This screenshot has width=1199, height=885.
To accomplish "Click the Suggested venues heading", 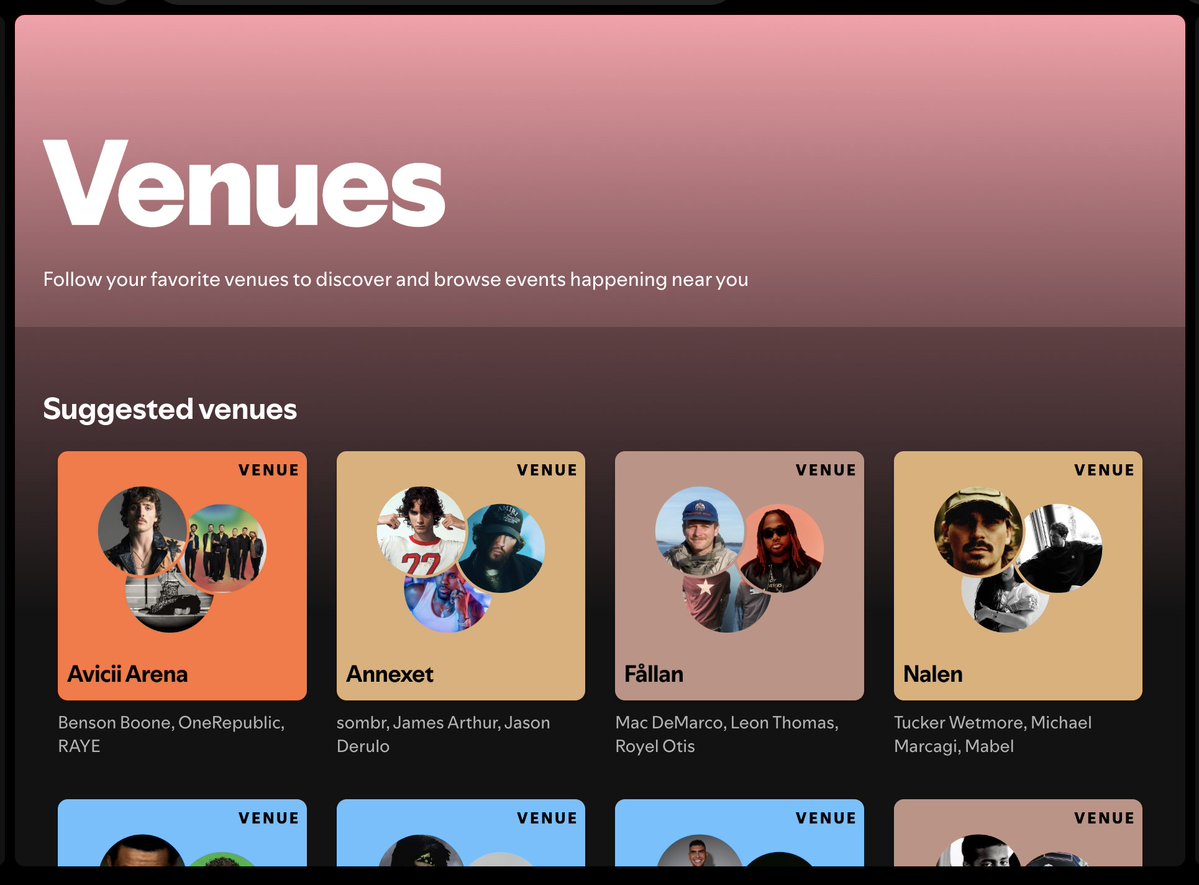I will [170, 409].
